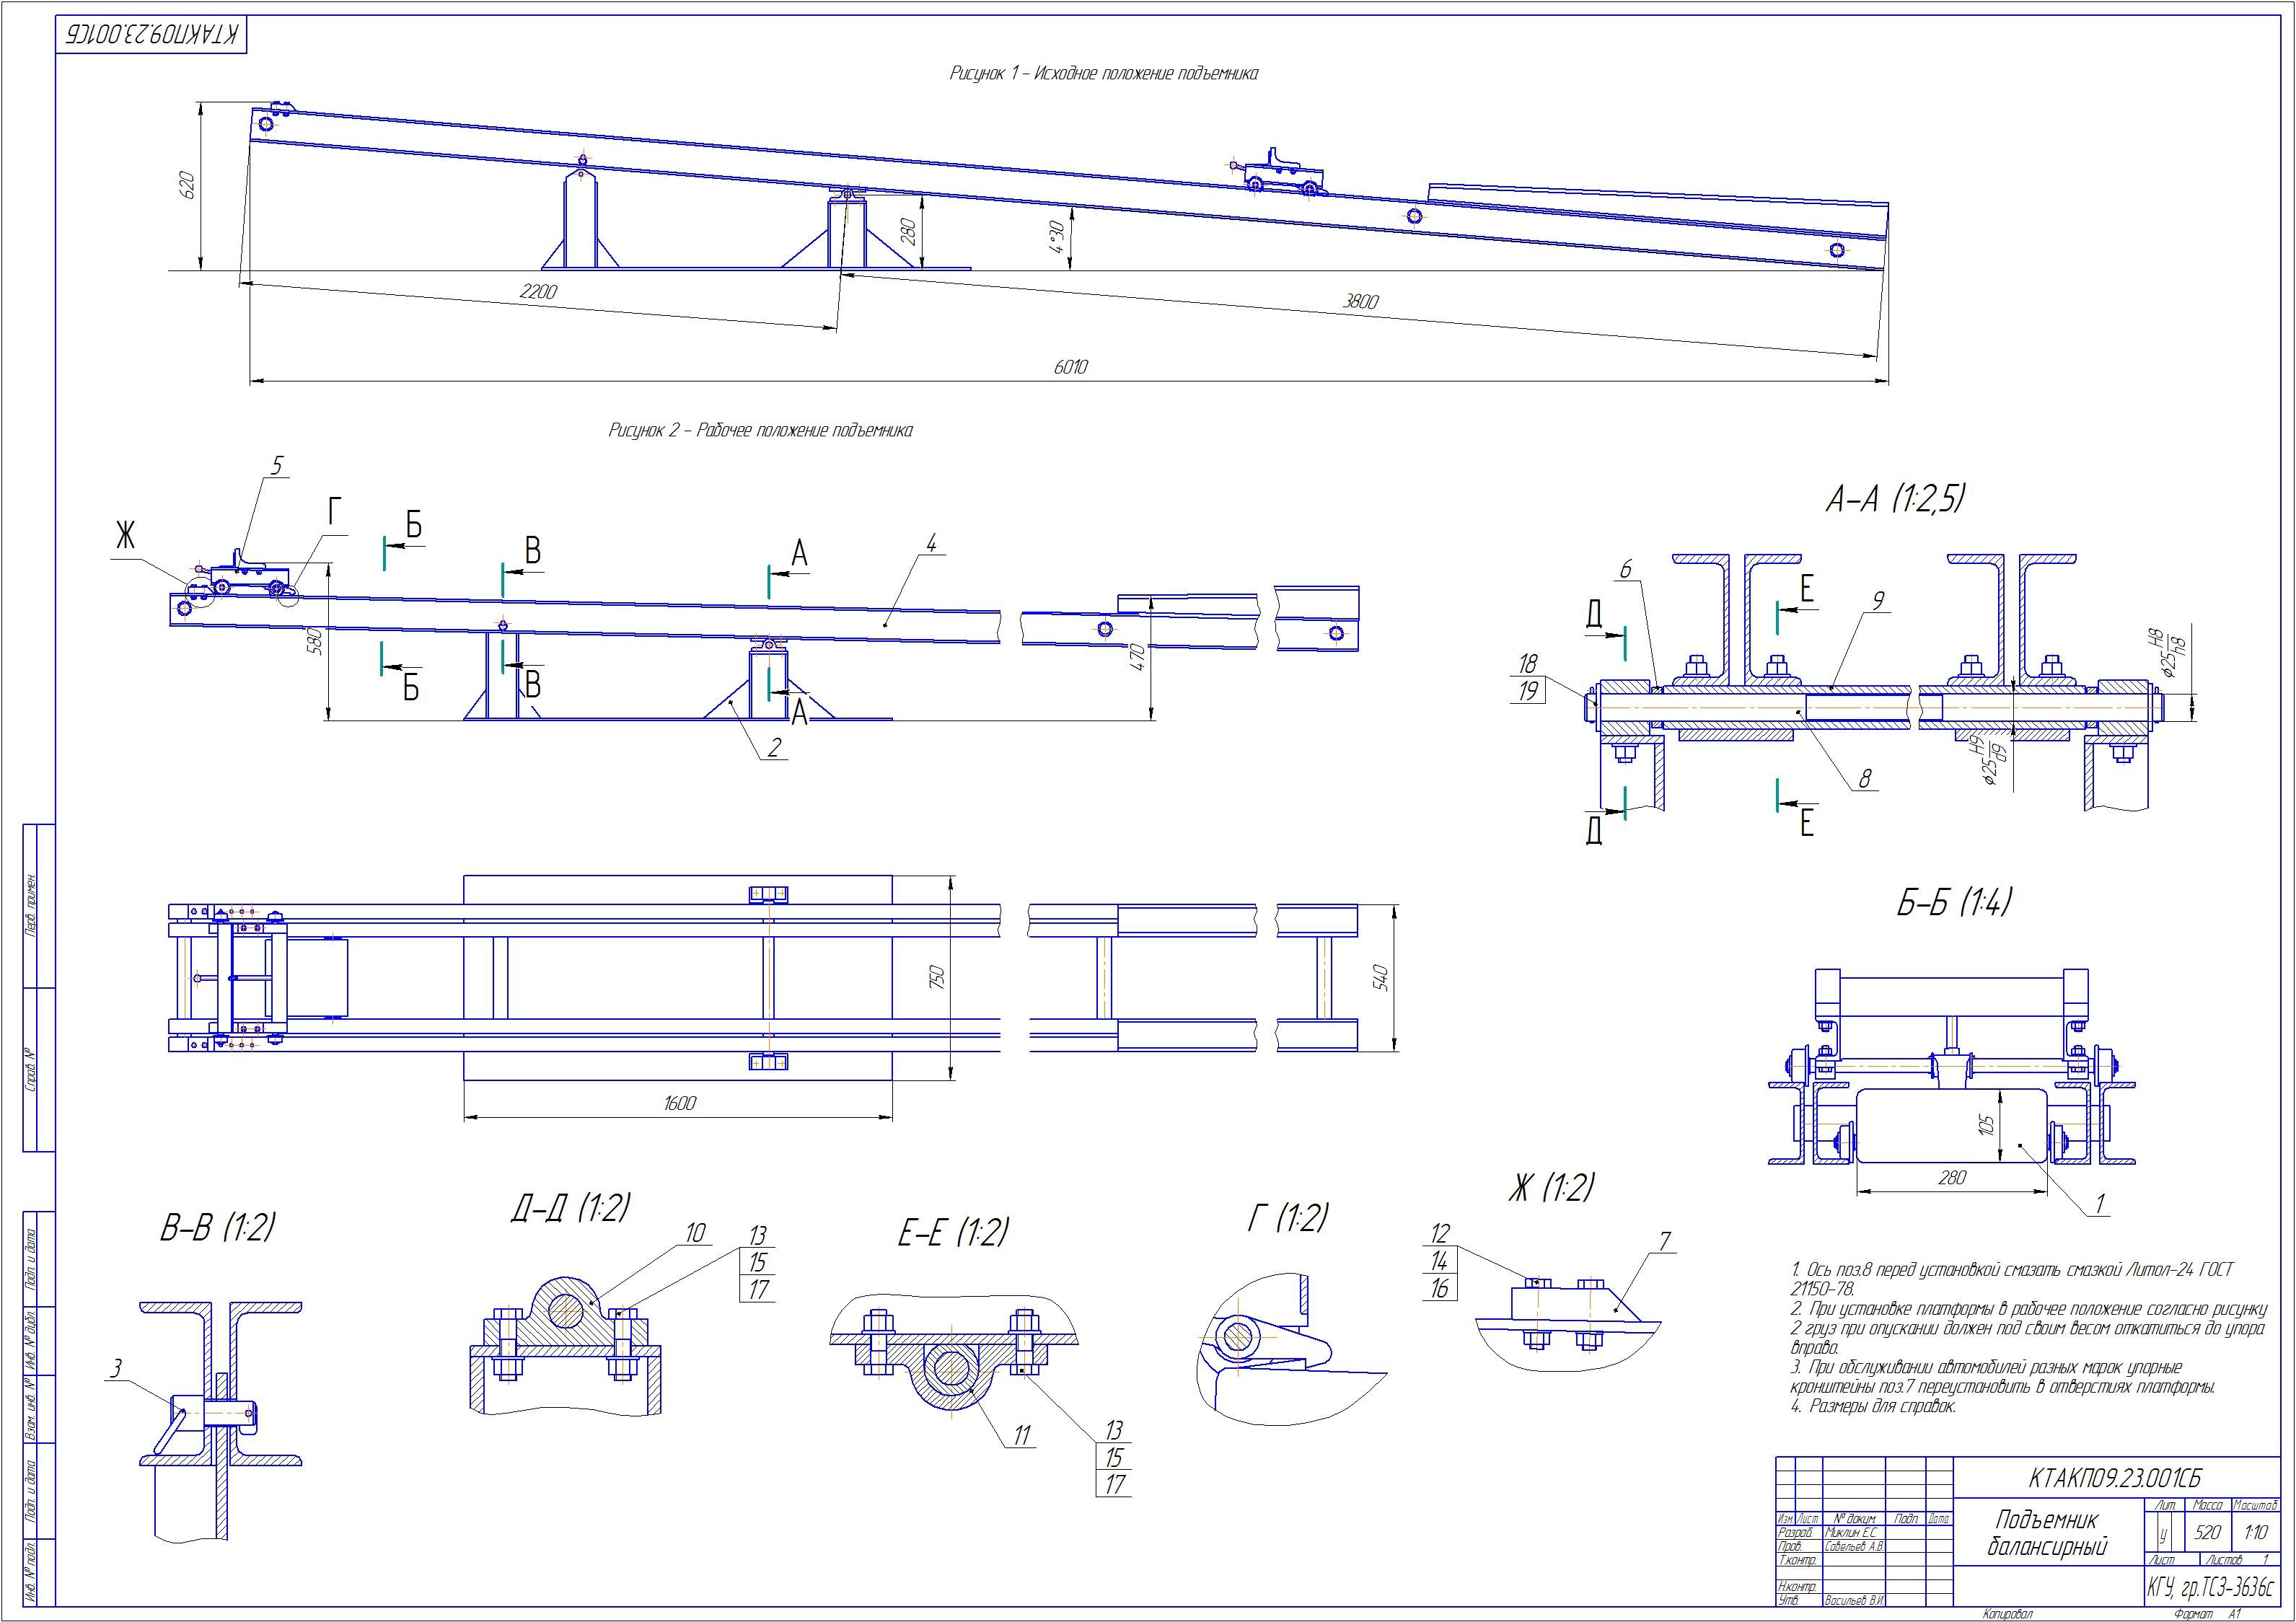Select the 4°30 angle dimension
Viewport: 2296px width, 1622px height.
1058,237
